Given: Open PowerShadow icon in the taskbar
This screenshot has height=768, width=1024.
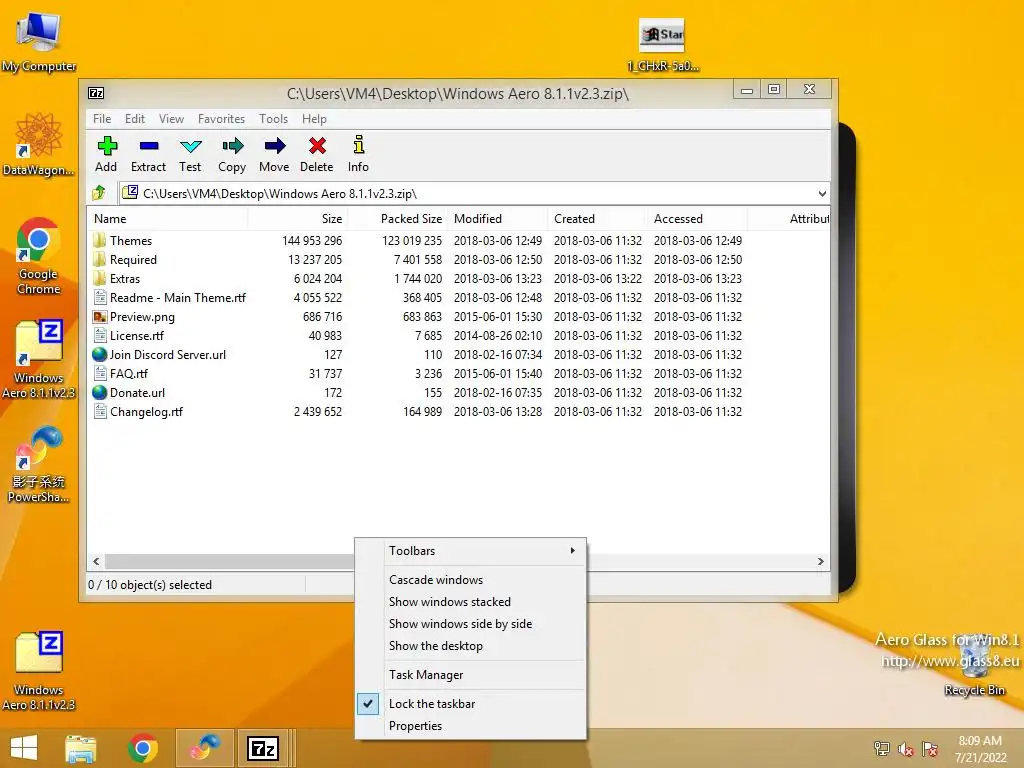Looking at the screenshot, I should tap(205, 748).
